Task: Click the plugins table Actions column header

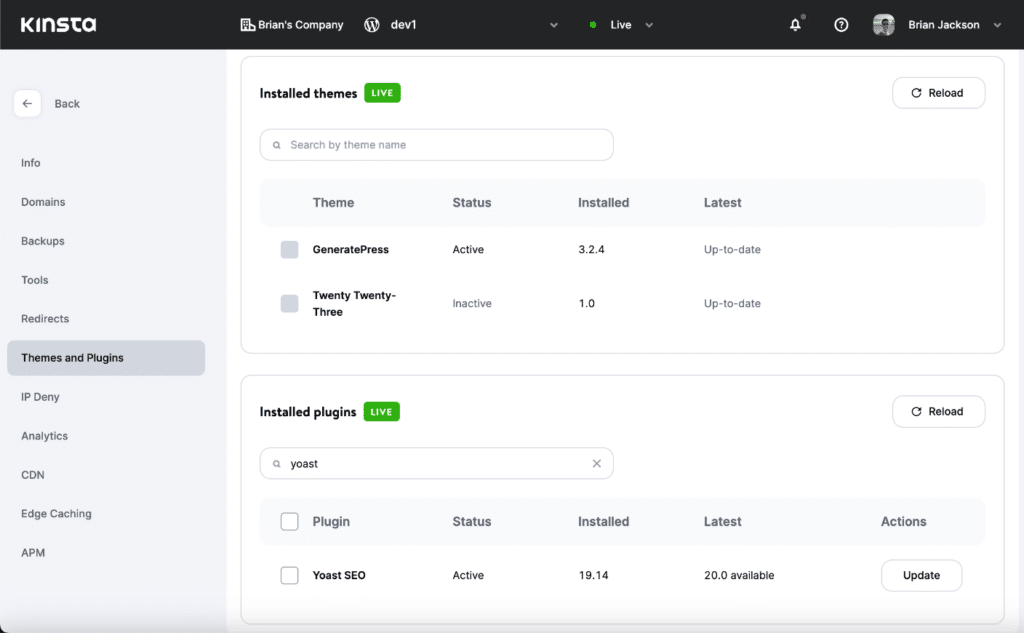Action: 903,521
